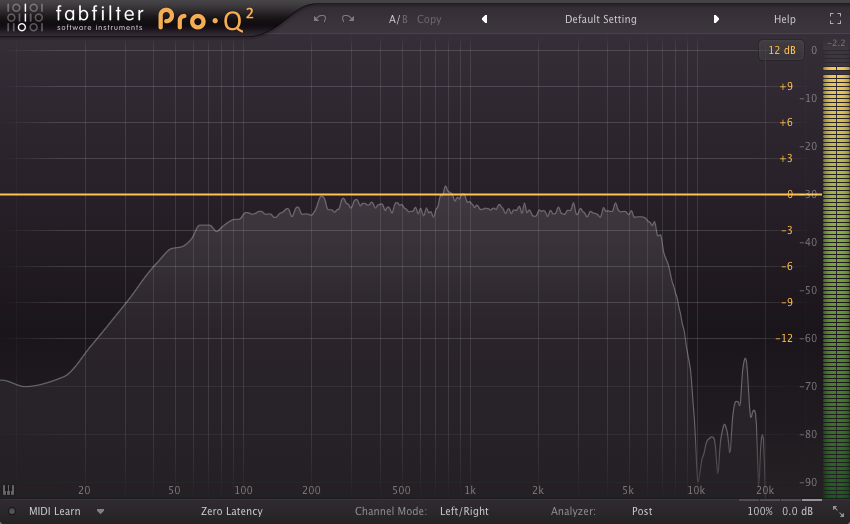Open the 12 dB display range selector
The height and width of the screenshot is (524, 850).
(781, 50)
